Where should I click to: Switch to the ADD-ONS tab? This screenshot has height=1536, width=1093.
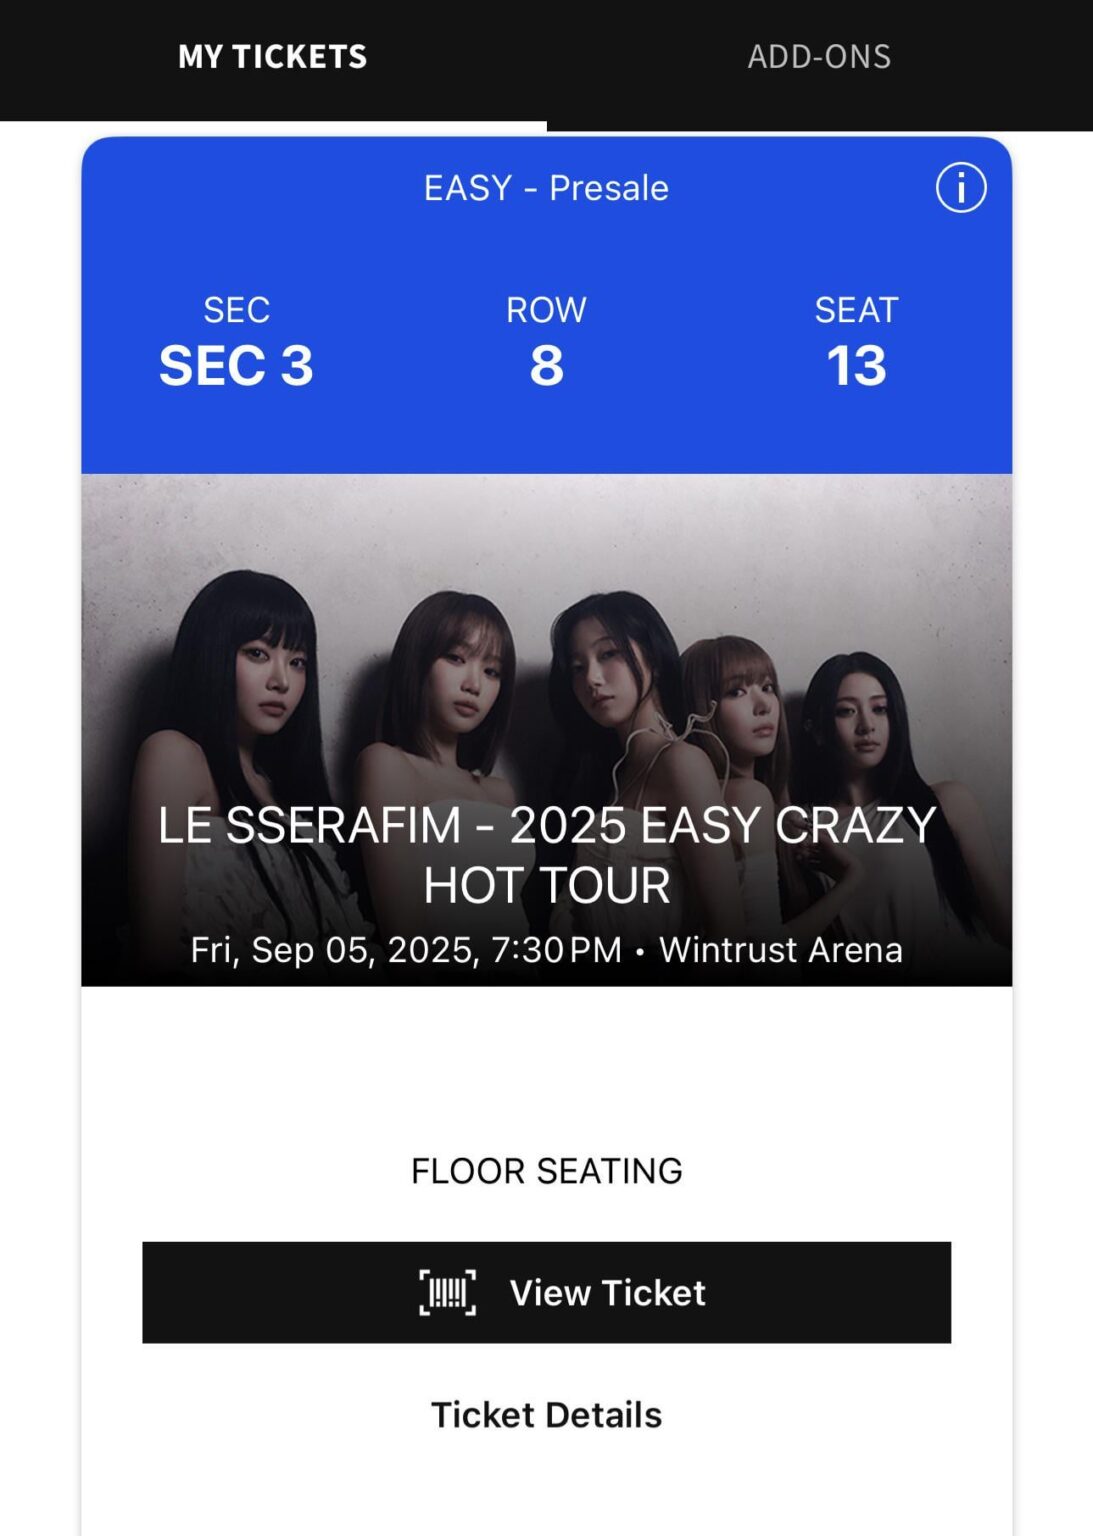[819, 57]
